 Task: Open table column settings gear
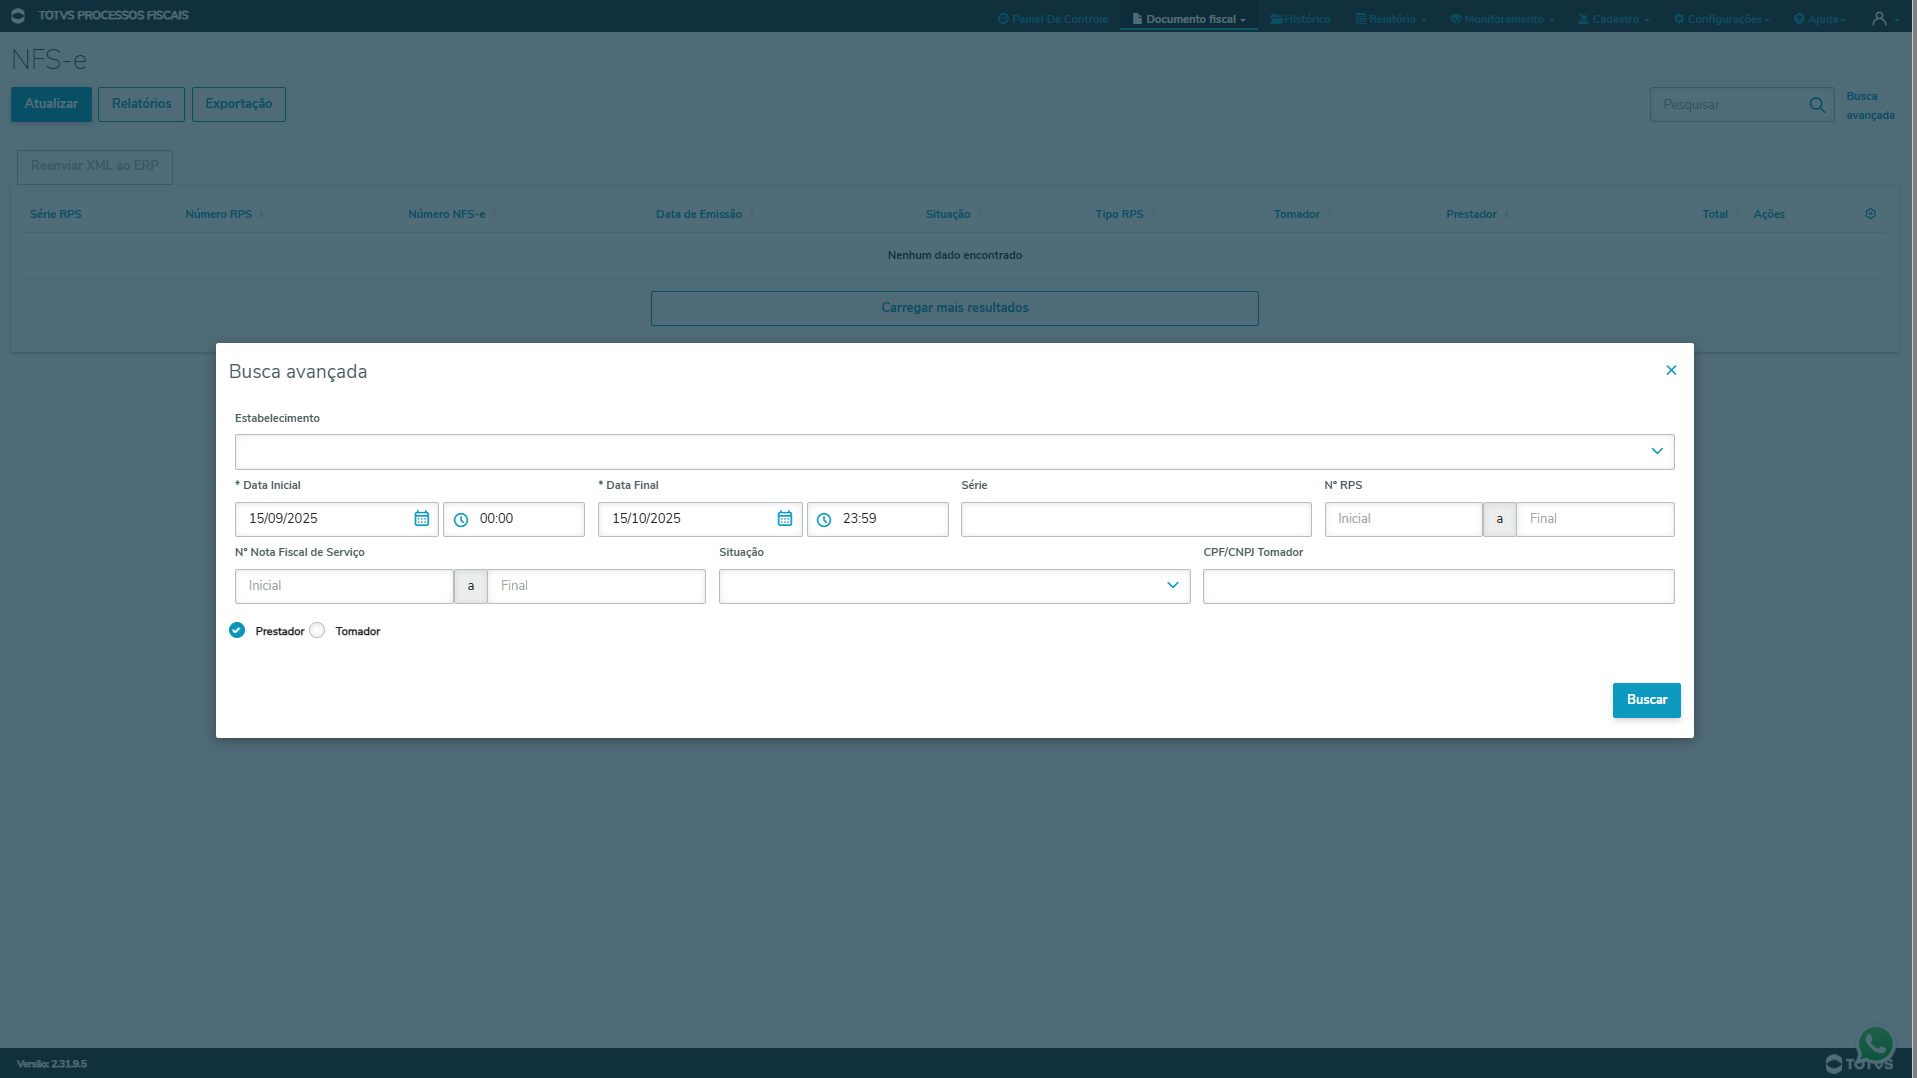pos(1870,214)
